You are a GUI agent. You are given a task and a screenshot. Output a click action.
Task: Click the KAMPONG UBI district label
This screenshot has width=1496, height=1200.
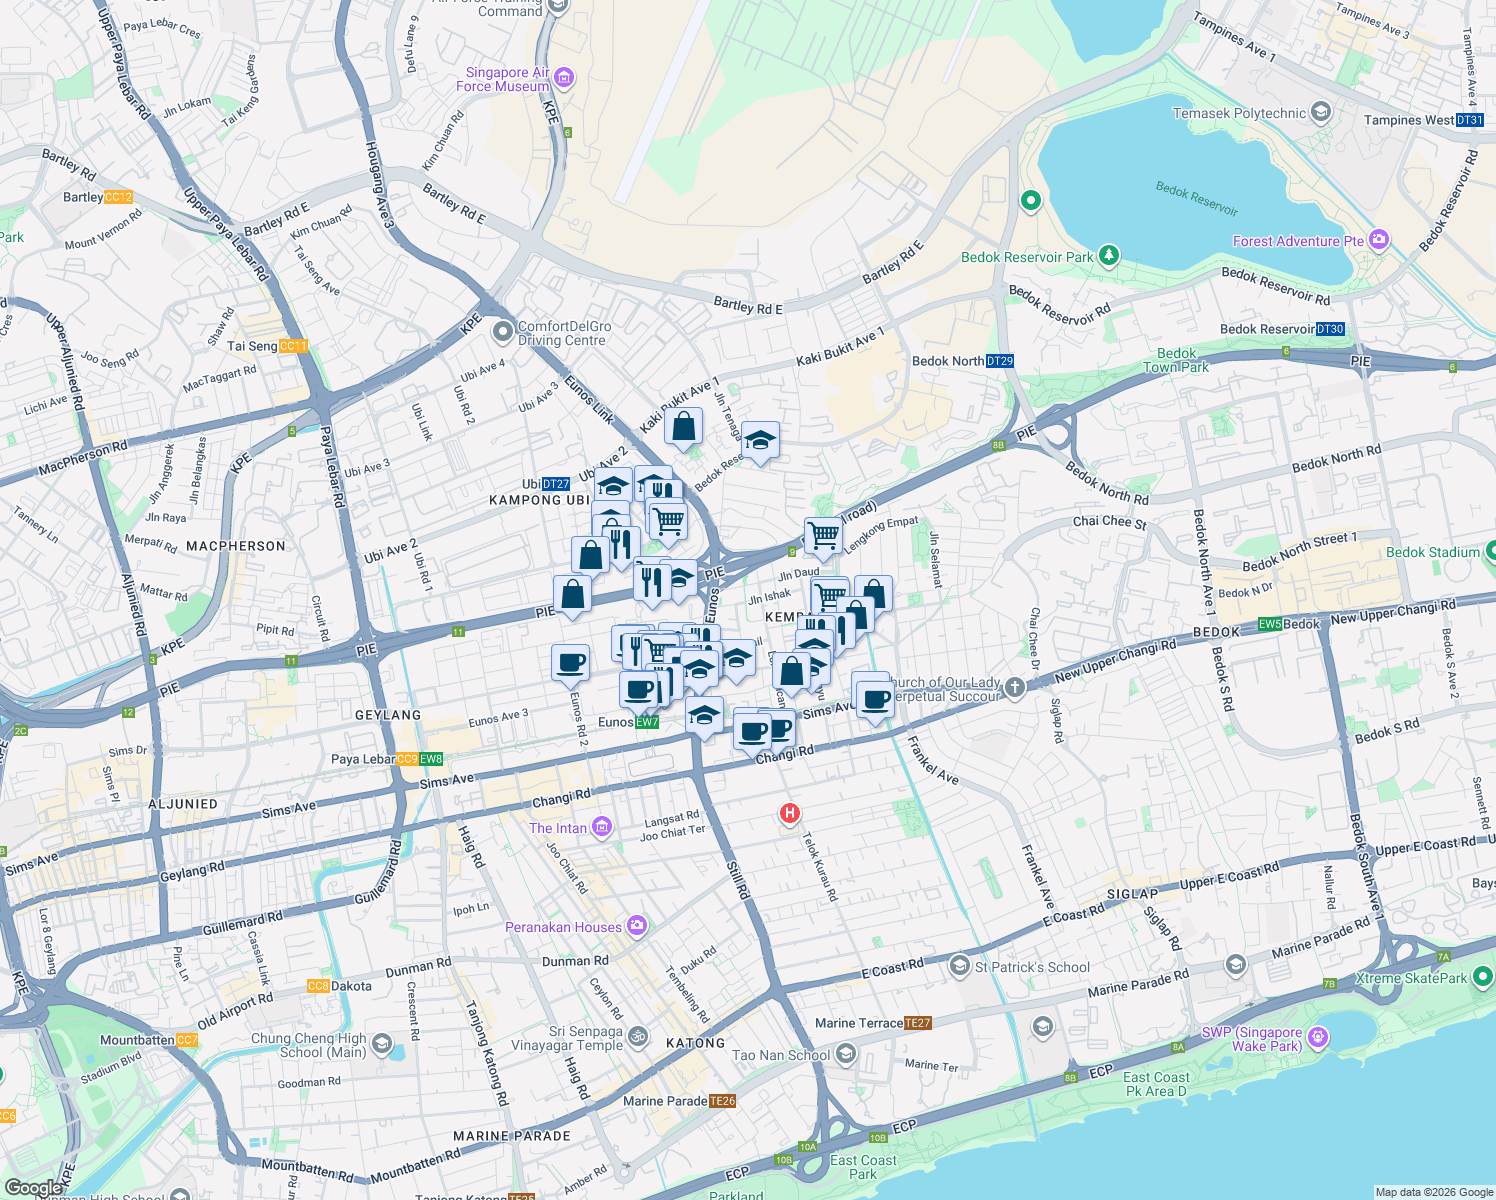pos(539,500)
